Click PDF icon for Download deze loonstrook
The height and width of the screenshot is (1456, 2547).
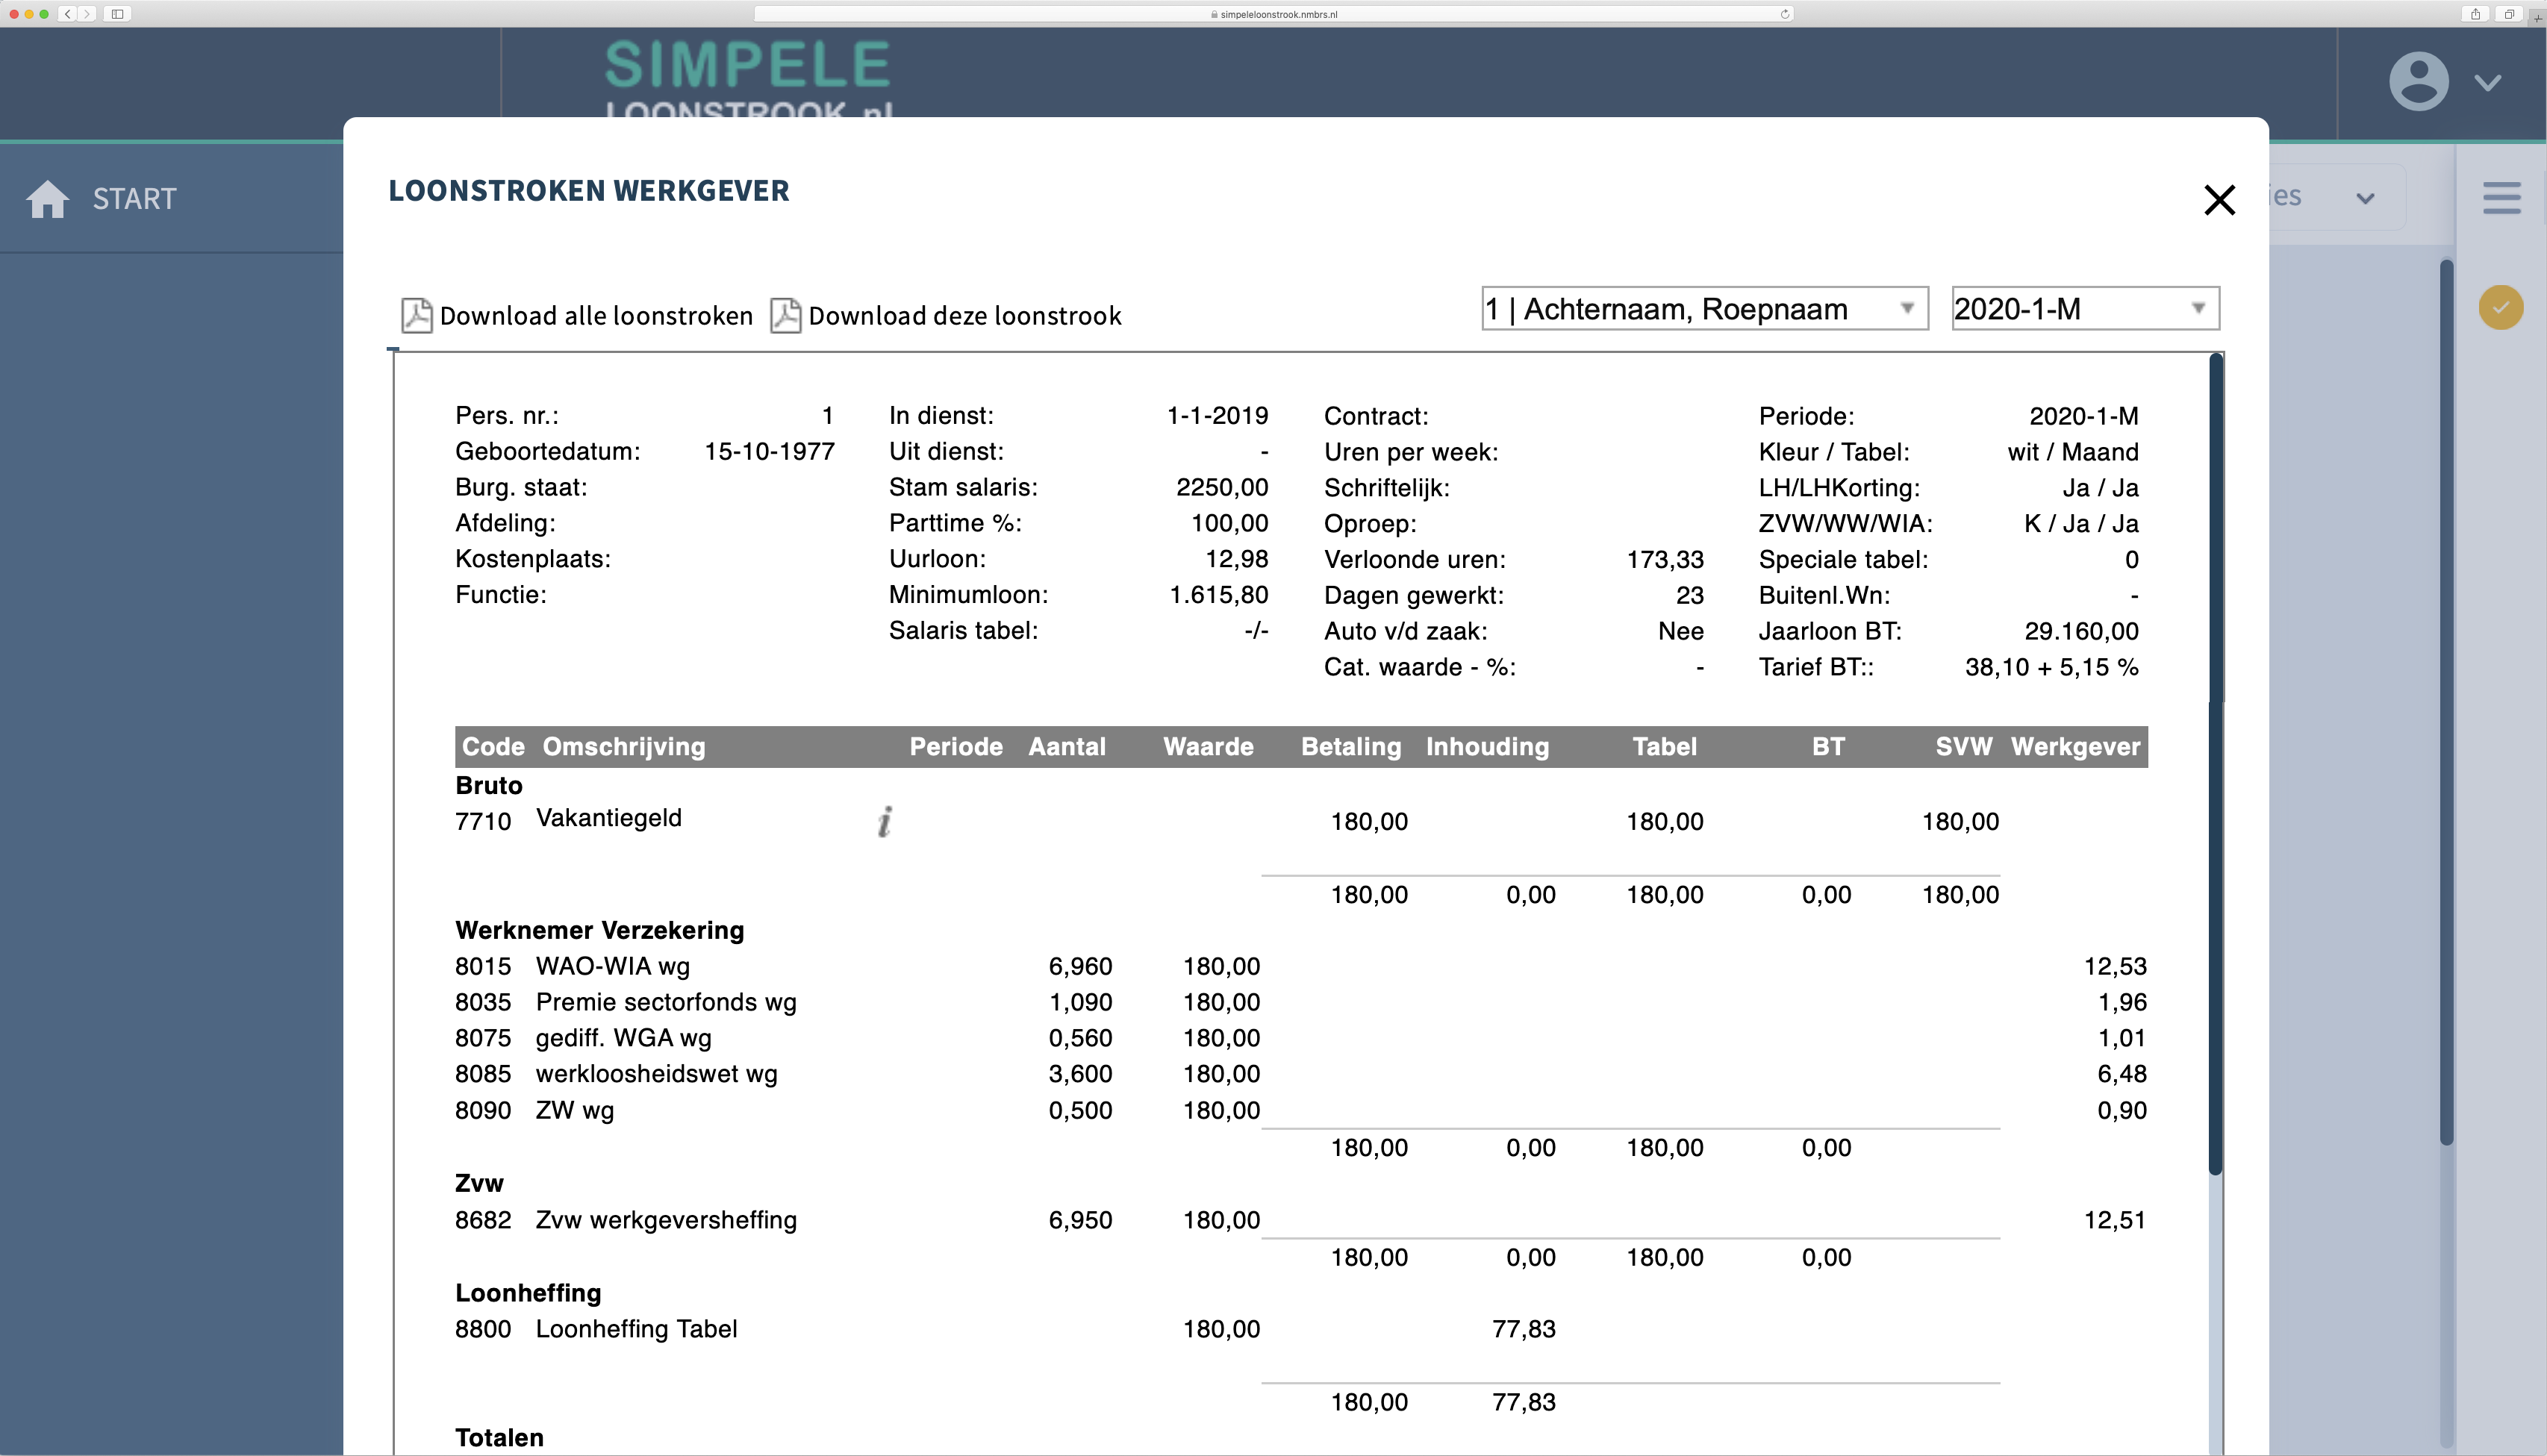[785, 315]
